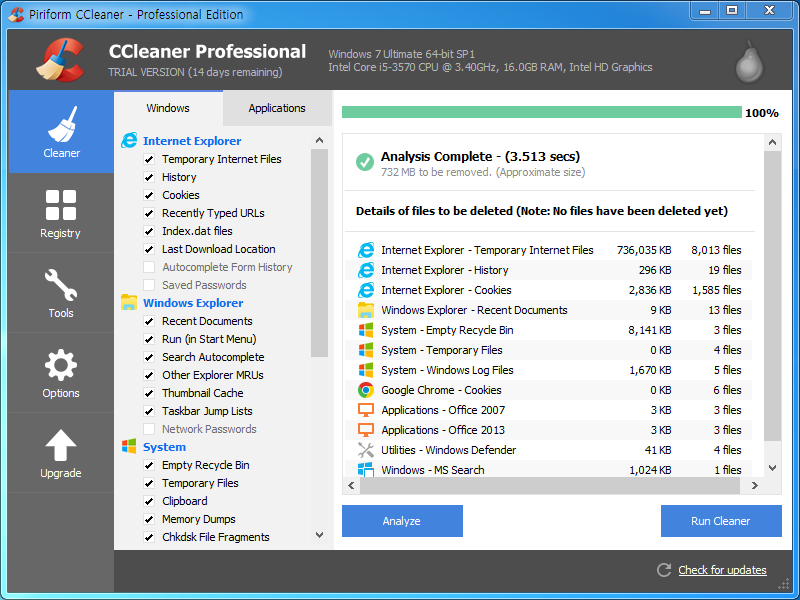This screenshot has width=800, height=600.
Task: Click the CCleaner logo in the header
Action: 61,60
